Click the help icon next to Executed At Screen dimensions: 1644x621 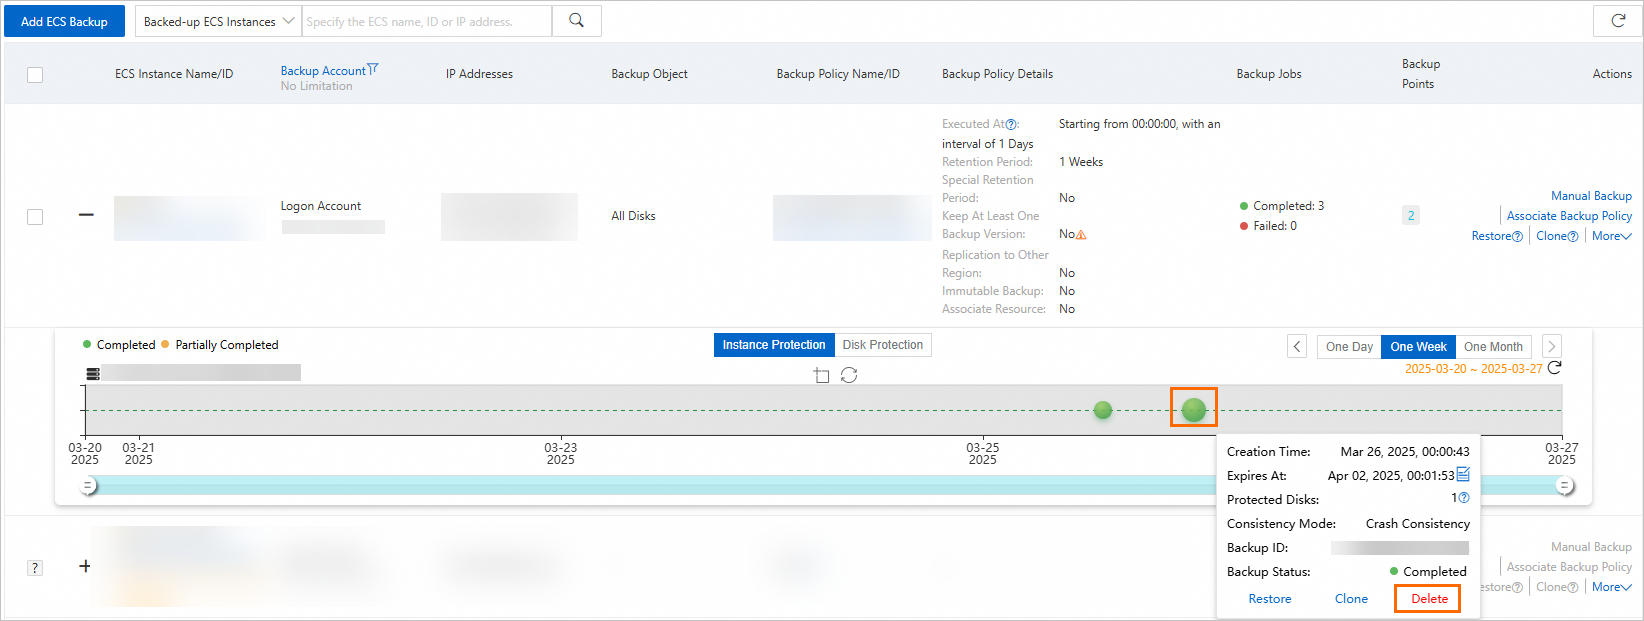click(1011, 124)
